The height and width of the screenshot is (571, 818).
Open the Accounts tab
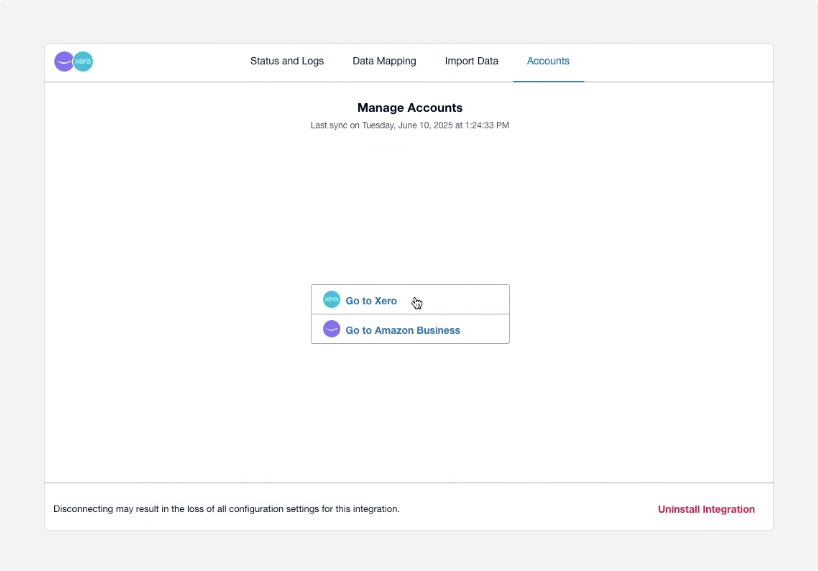pyautogui.click(x=548, y=61)
